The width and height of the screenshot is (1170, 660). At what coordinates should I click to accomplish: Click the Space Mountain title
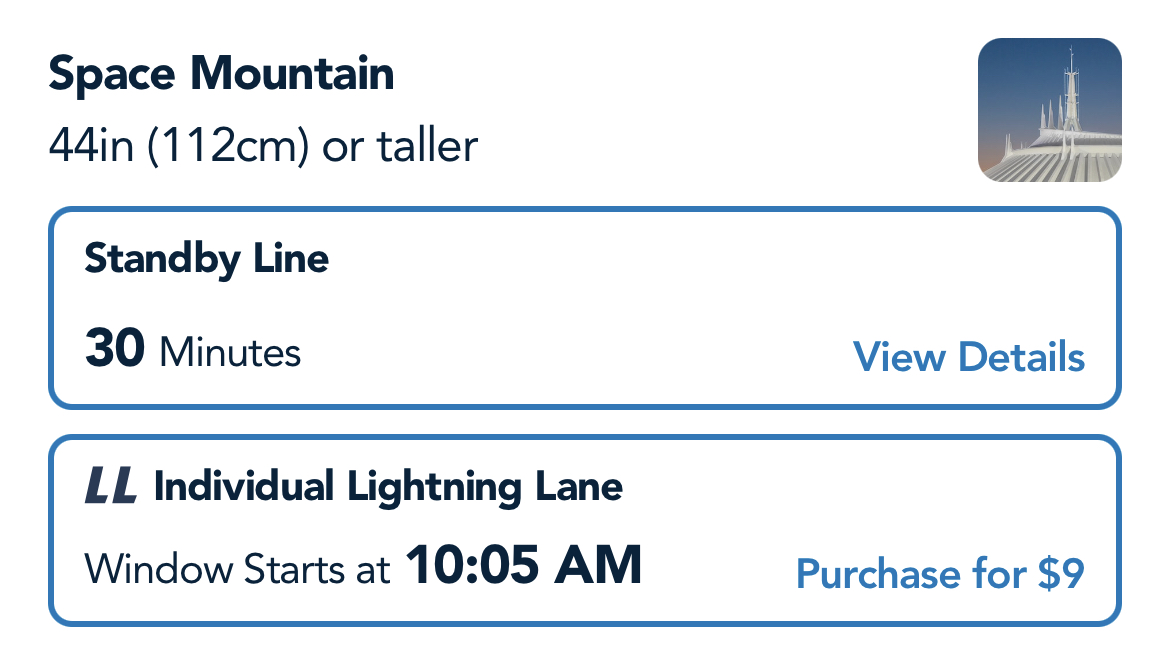point(221,75)
